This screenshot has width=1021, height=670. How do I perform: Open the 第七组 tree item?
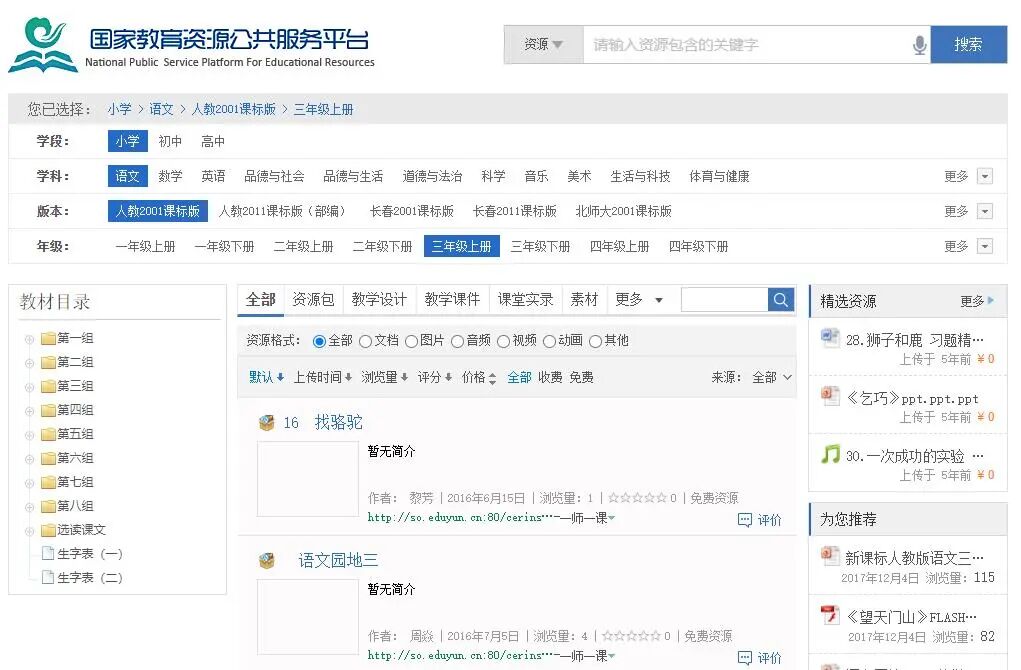coord(75,482)
